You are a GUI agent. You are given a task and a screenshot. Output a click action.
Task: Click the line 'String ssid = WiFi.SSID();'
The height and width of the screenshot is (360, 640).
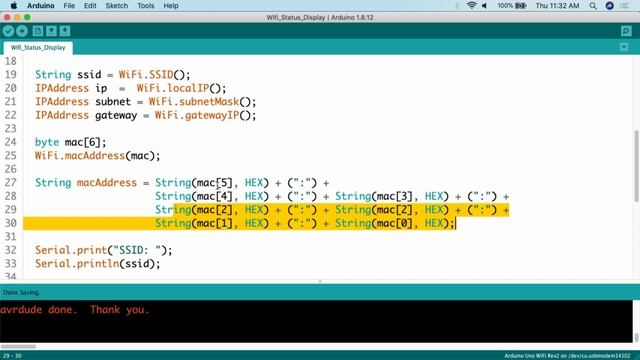pos(113,75)
